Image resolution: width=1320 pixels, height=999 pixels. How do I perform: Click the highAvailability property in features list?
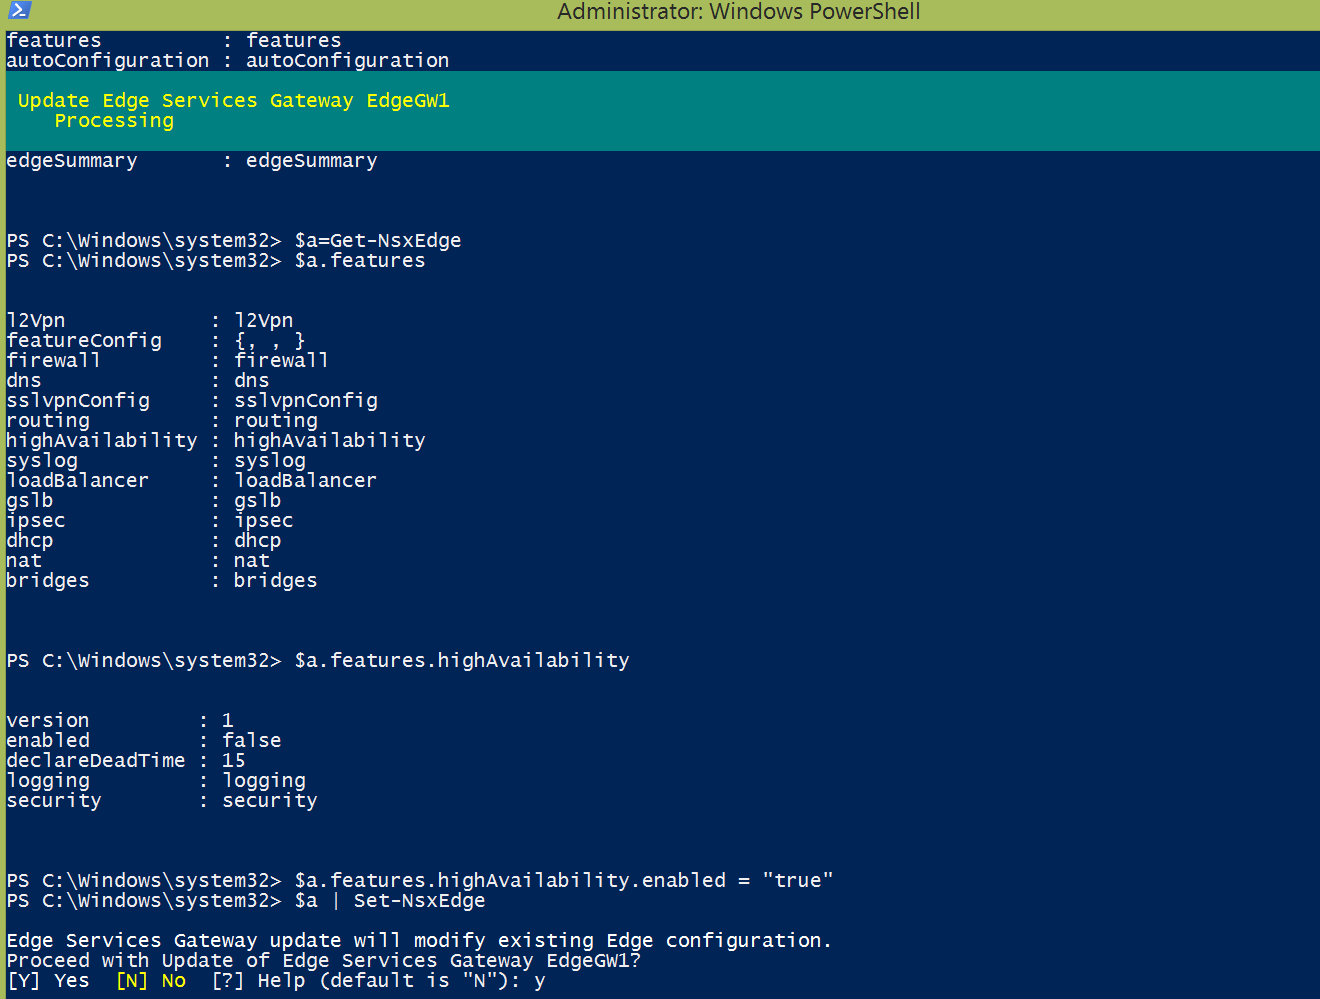click(101, 441)
